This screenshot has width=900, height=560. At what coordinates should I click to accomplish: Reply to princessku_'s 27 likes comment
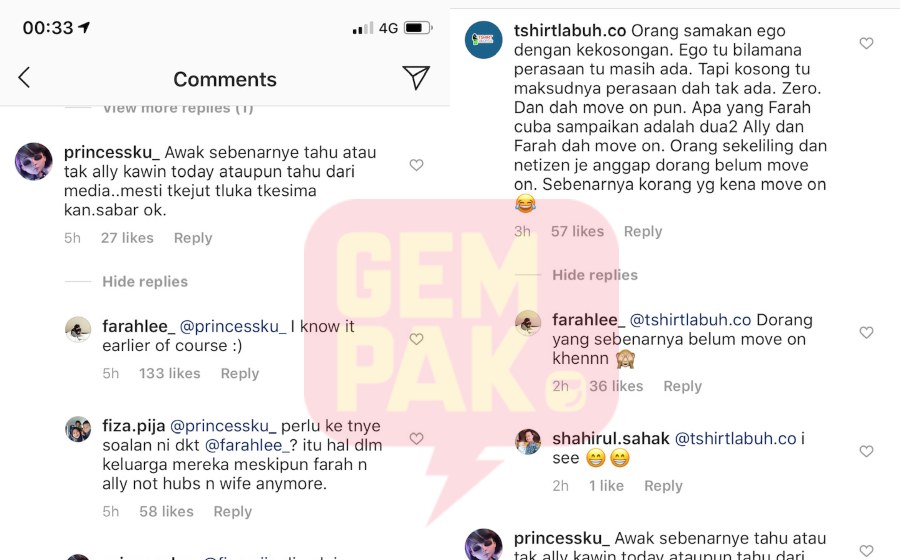point(193,238)
